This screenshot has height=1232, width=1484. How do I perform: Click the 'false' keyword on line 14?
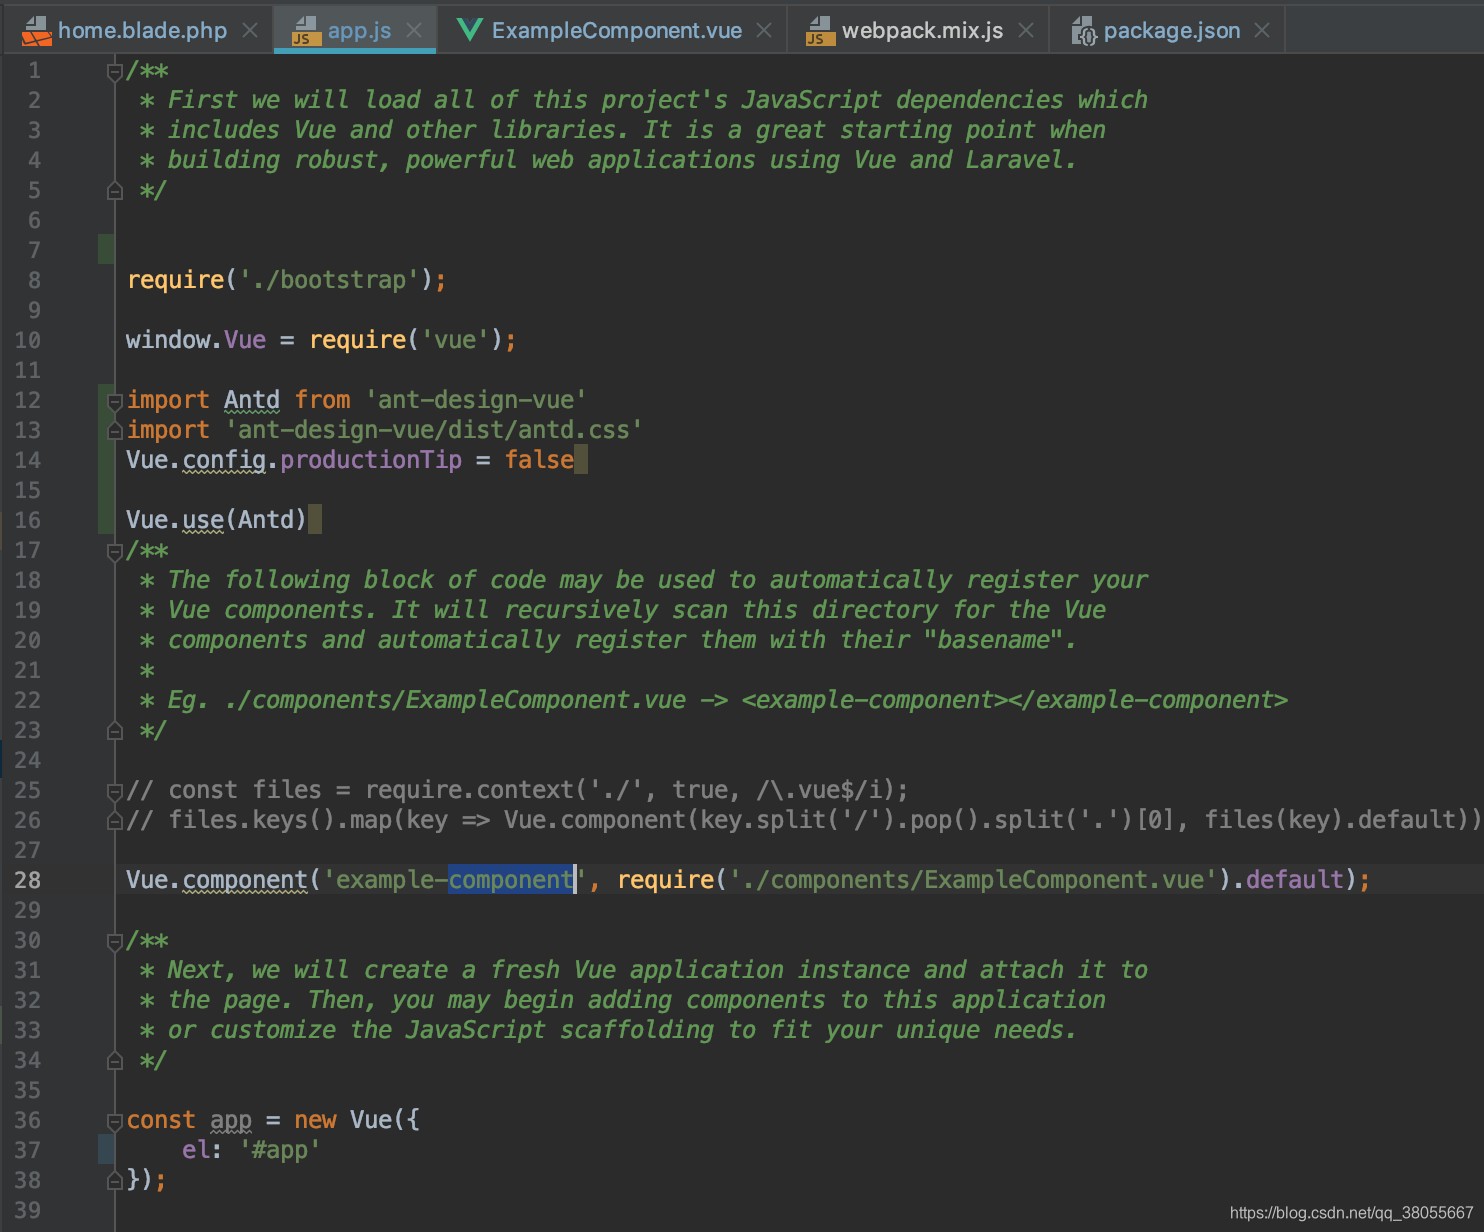pos(539,460)
